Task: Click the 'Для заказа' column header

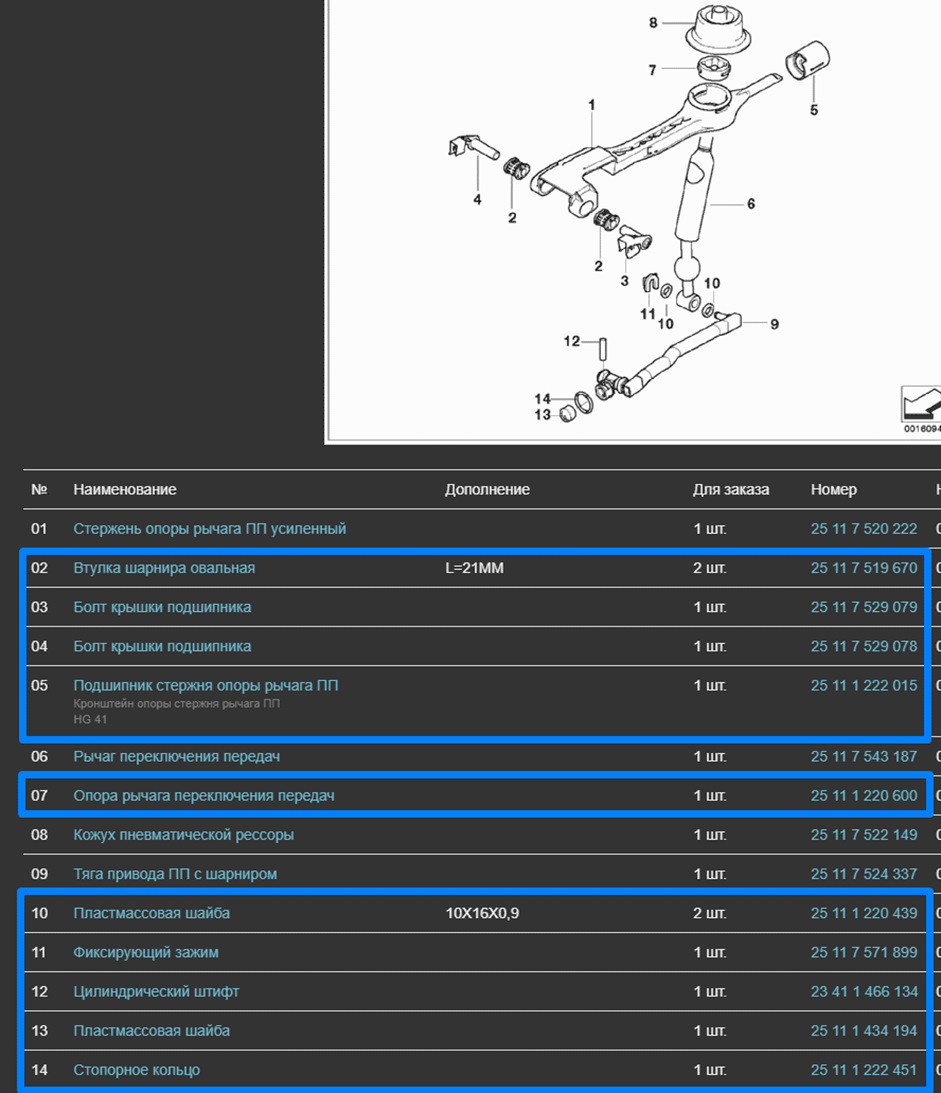Action: (x=730, y=489)
